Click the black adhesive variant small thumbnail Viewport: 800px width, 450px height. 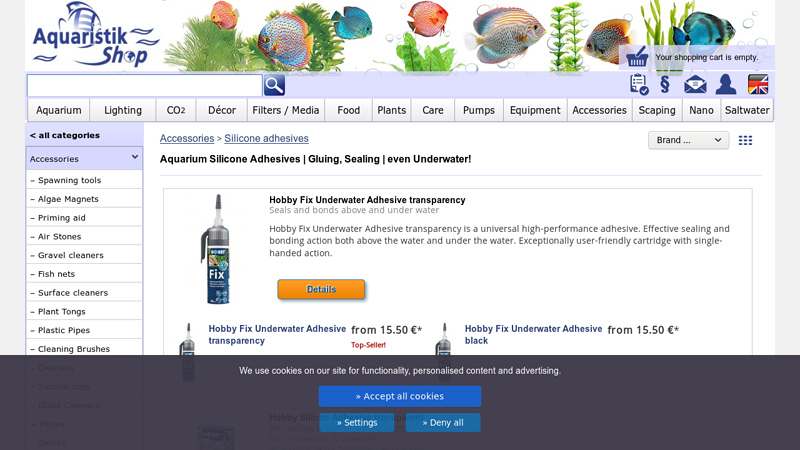(443, 352)
